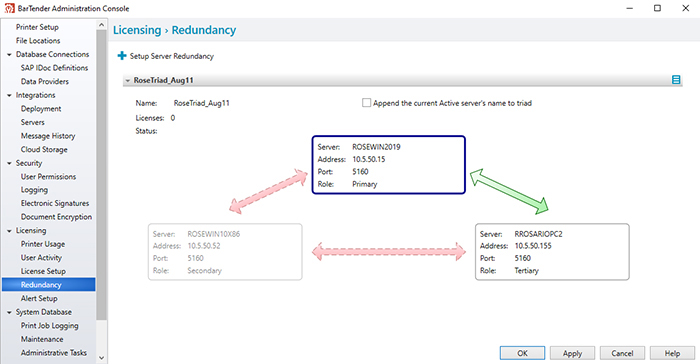Open License Setup page
This screenshot has width=700, height=364.
[x=43, y=272]
